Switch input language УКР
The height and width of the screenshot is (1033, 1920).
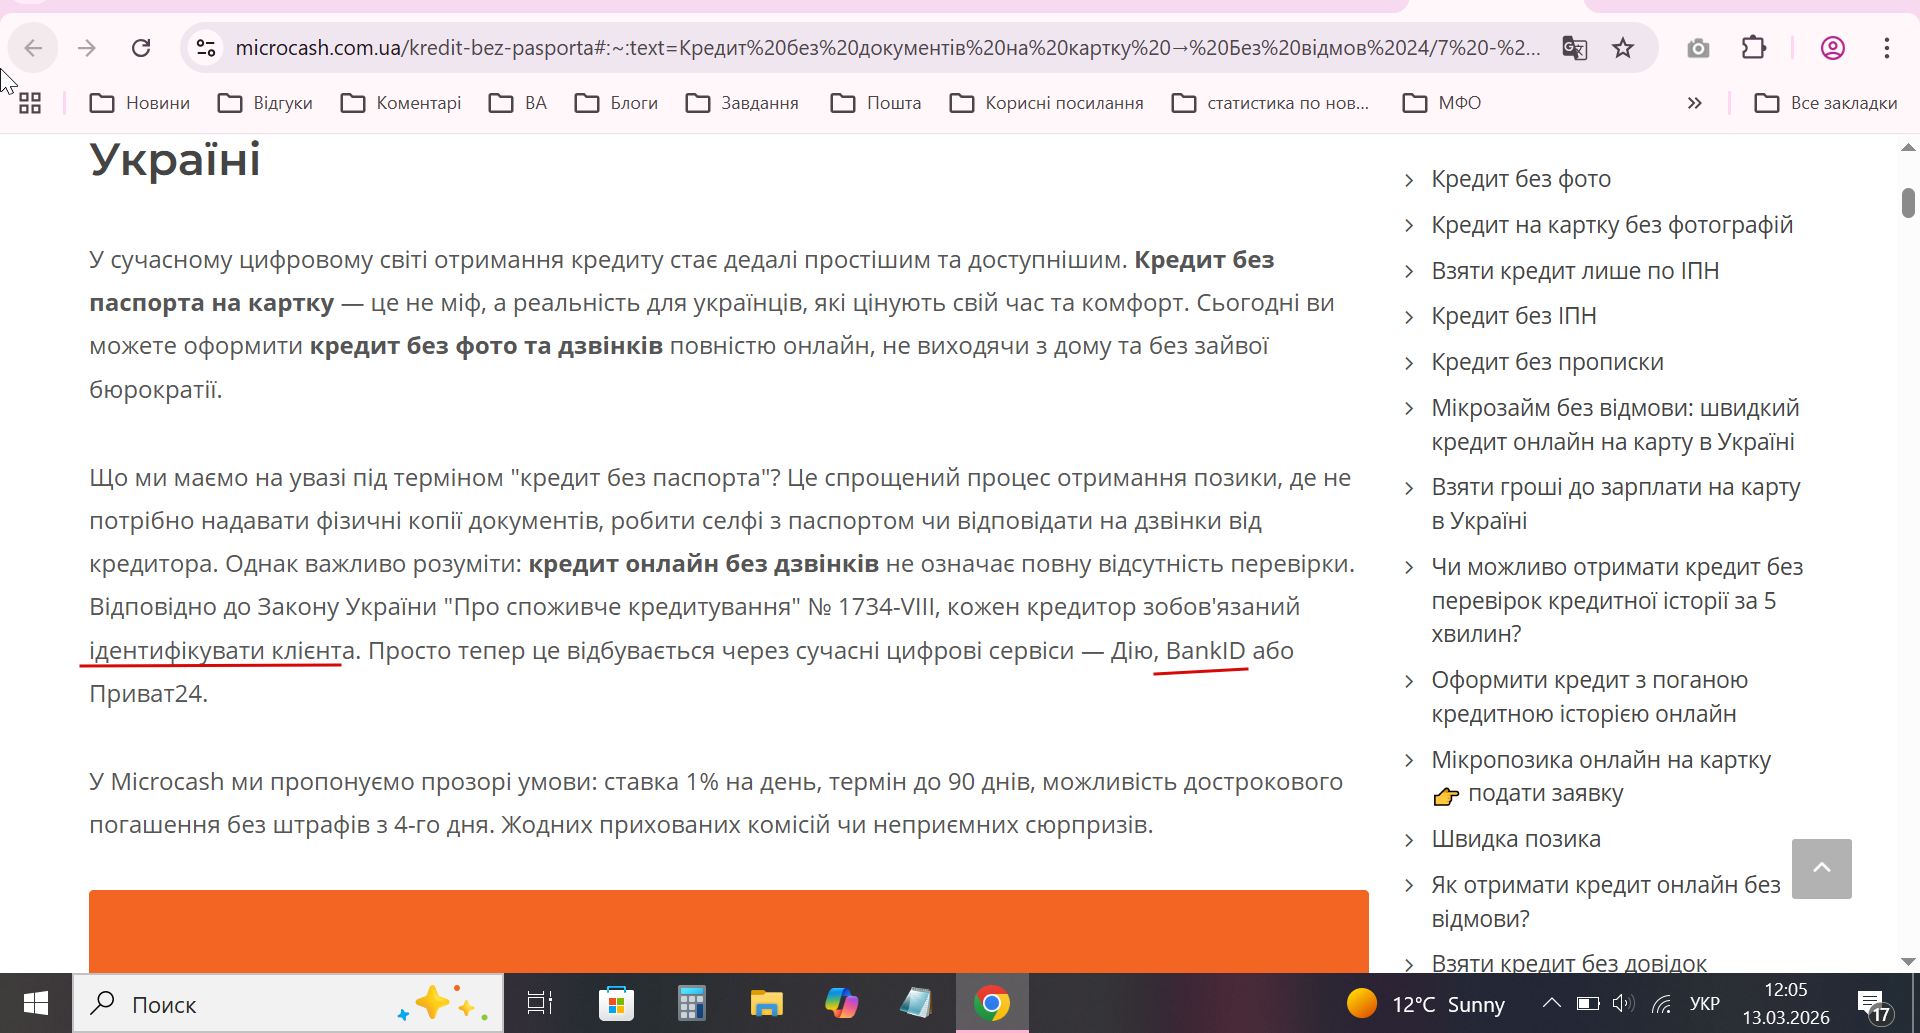pos(1704,1004)
